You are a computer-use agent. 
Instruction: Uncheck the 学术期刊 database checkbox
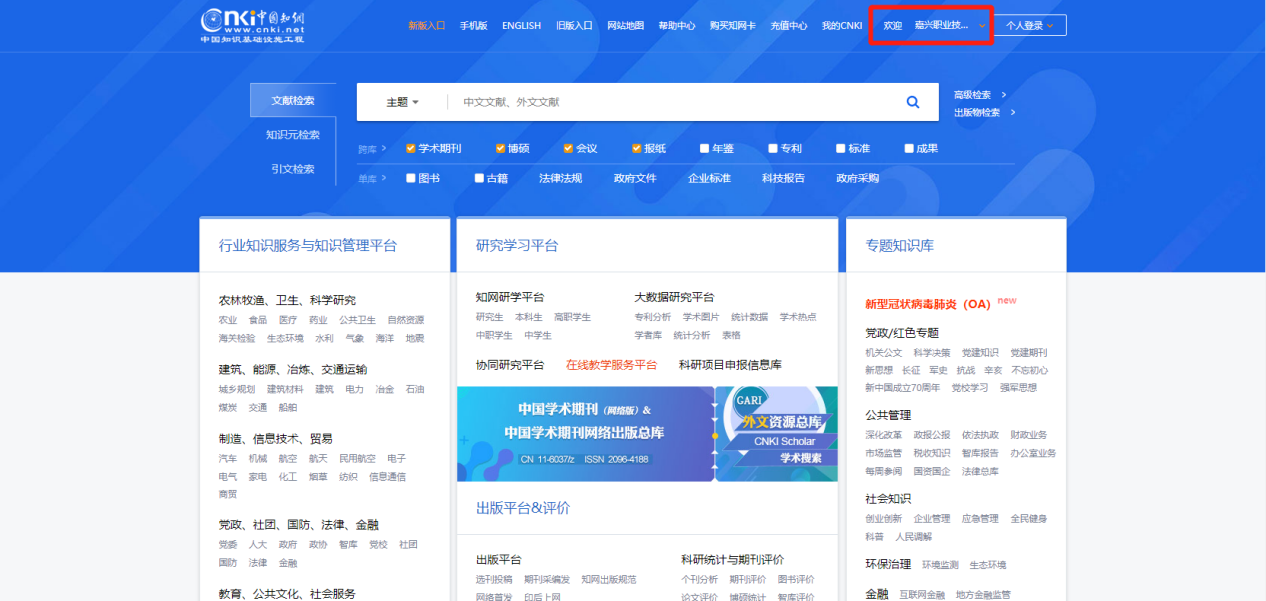click(x=409, y=147)
